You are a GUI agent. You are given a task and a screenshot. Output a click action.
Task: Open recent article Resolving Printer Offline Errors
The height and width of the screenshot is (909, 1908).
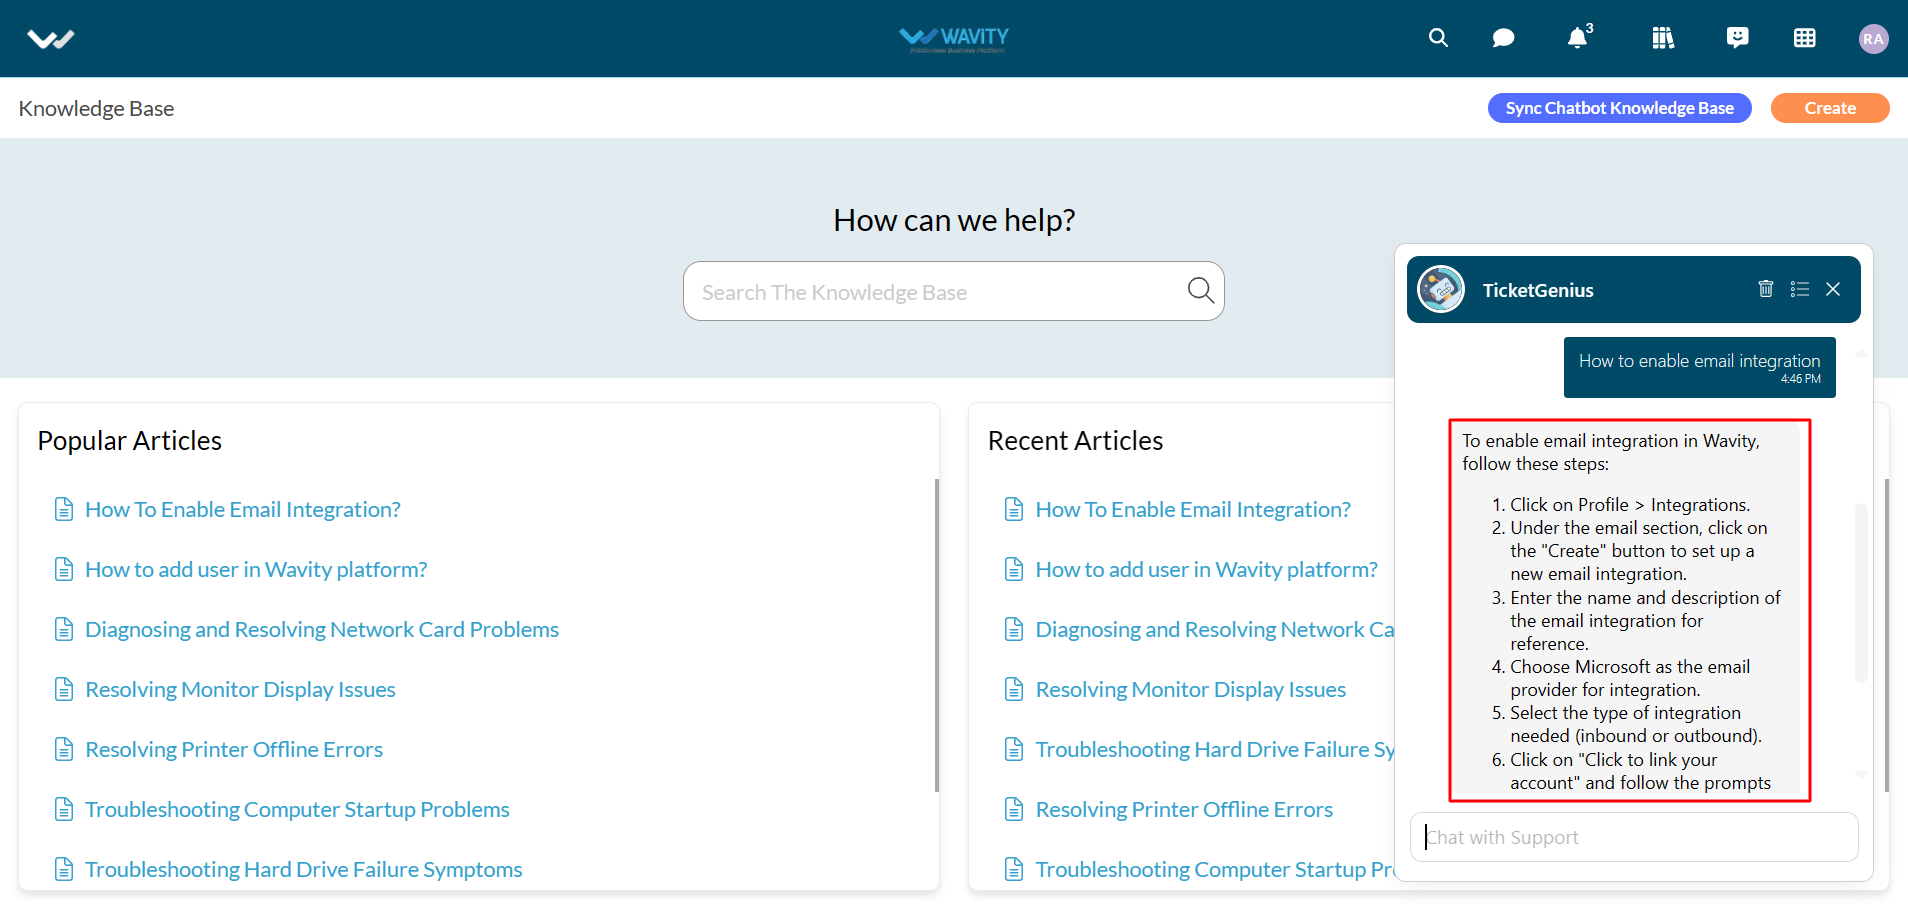tap(1184, 809)
